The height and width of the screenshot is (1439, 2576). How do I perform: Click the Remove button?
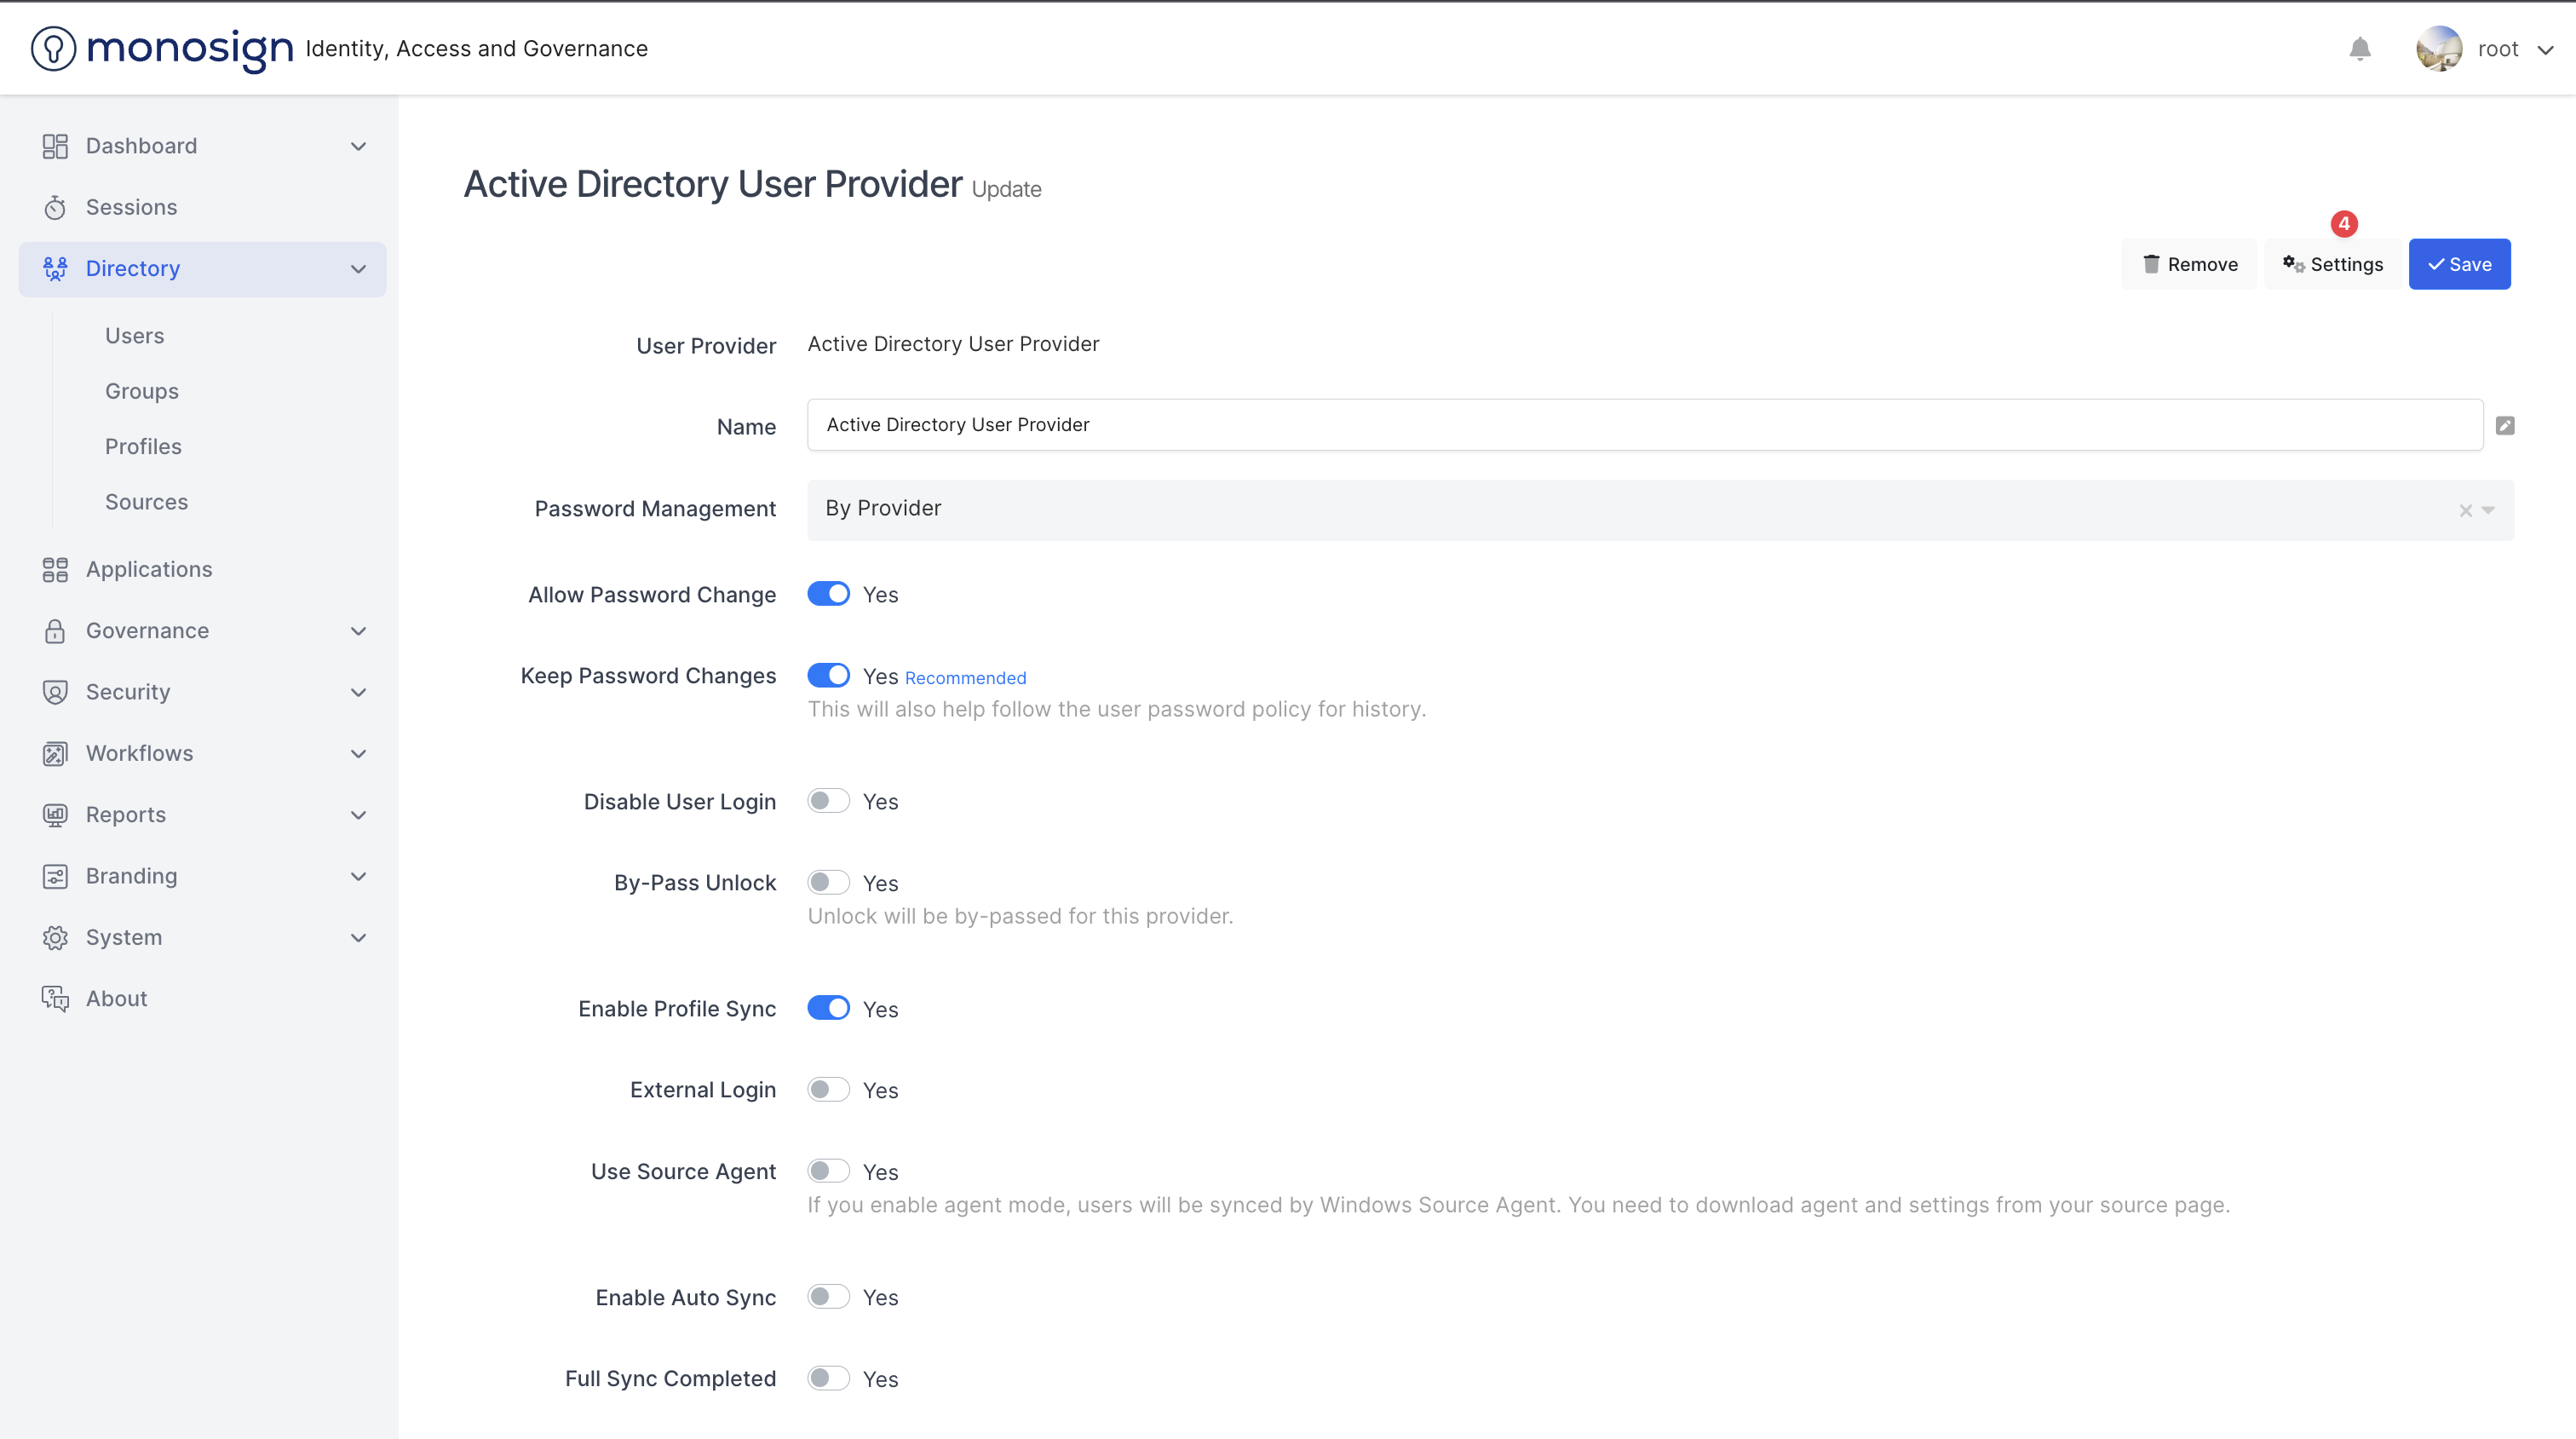pyautogui.click(x=2188, y=264)
